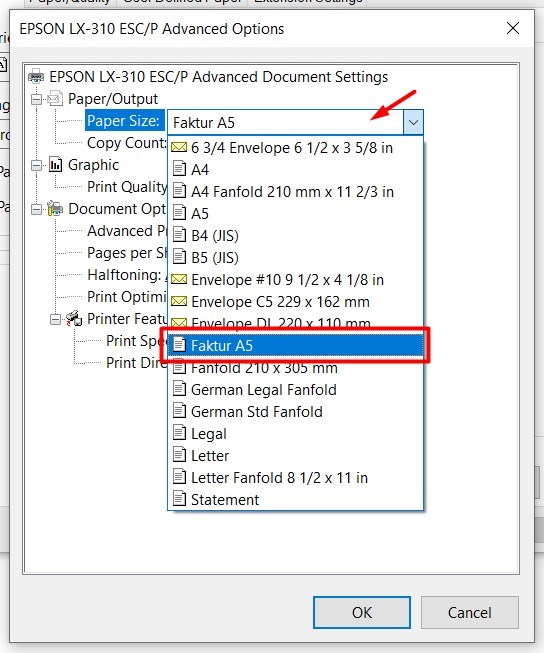Click the Cancel button
This screenshot has width=544, height=653.
click(x=469, y=613)
